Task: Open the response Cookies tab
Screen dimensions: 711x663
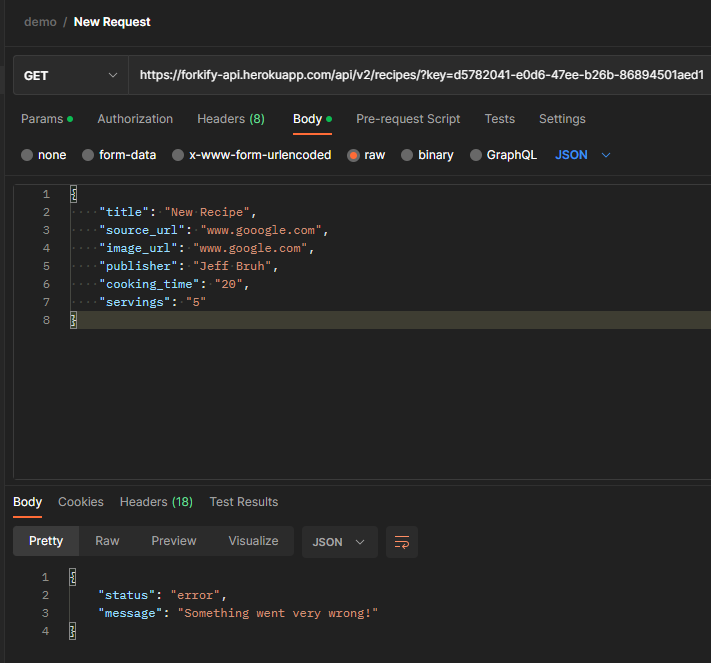Action: 81,502
